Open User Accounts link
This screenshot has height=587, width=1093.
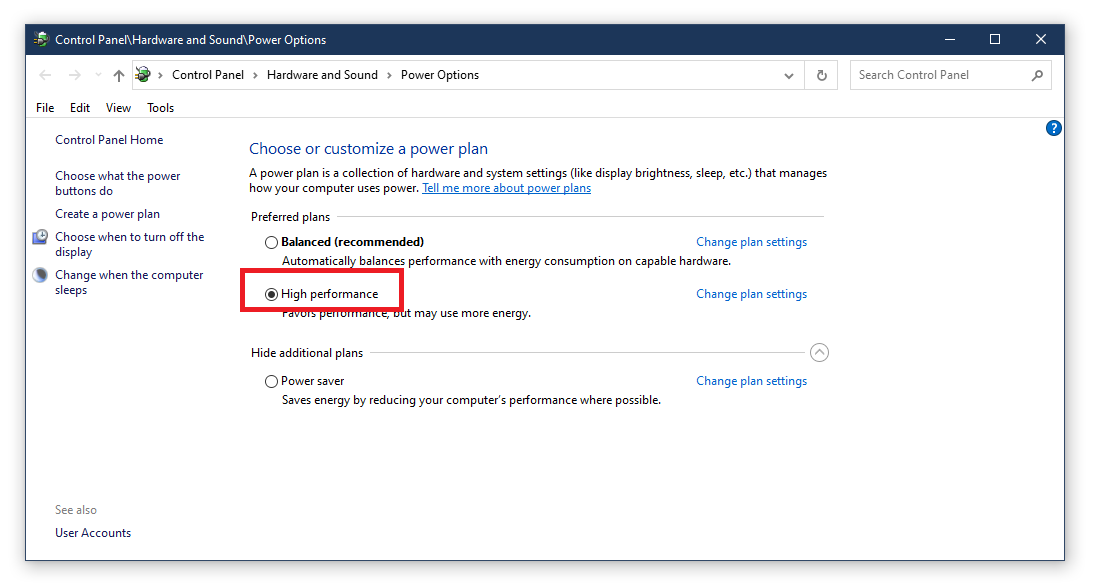[x=93, y=533]
